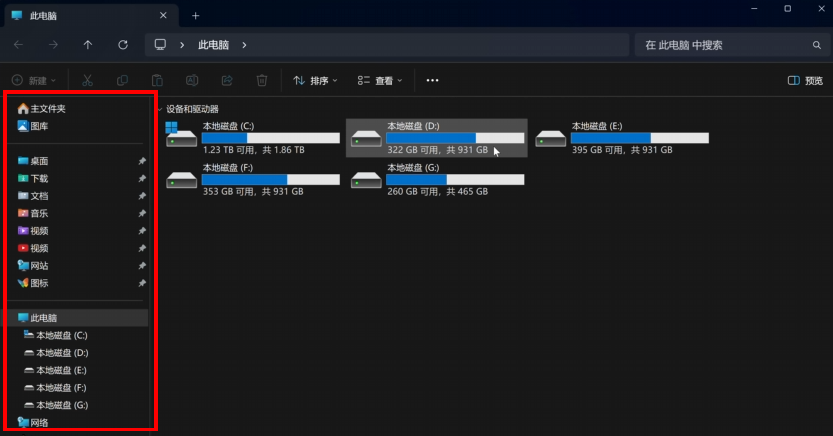This screenshot has height=436, width=833.
Task: Click the monitor icon in address bar
Action: pos(160,45)
